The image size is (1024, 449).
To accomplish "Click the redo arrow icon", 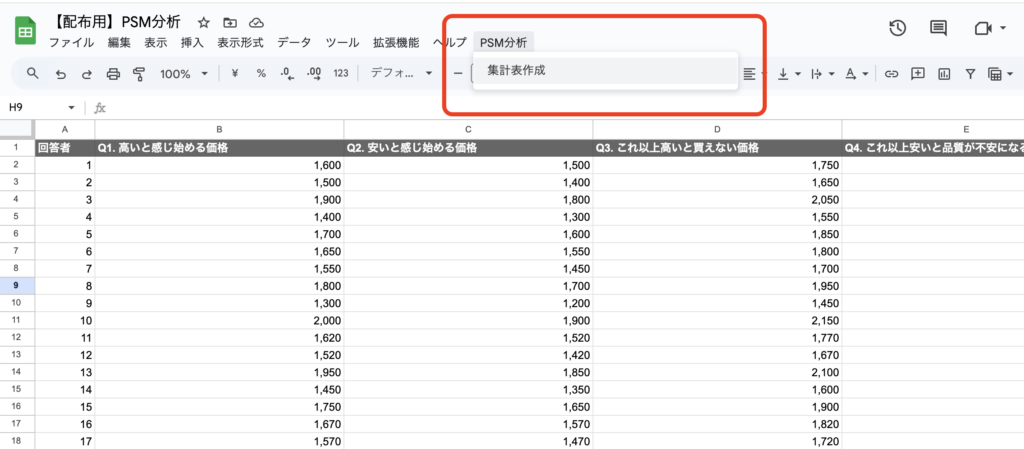I will tap(87, 74).
